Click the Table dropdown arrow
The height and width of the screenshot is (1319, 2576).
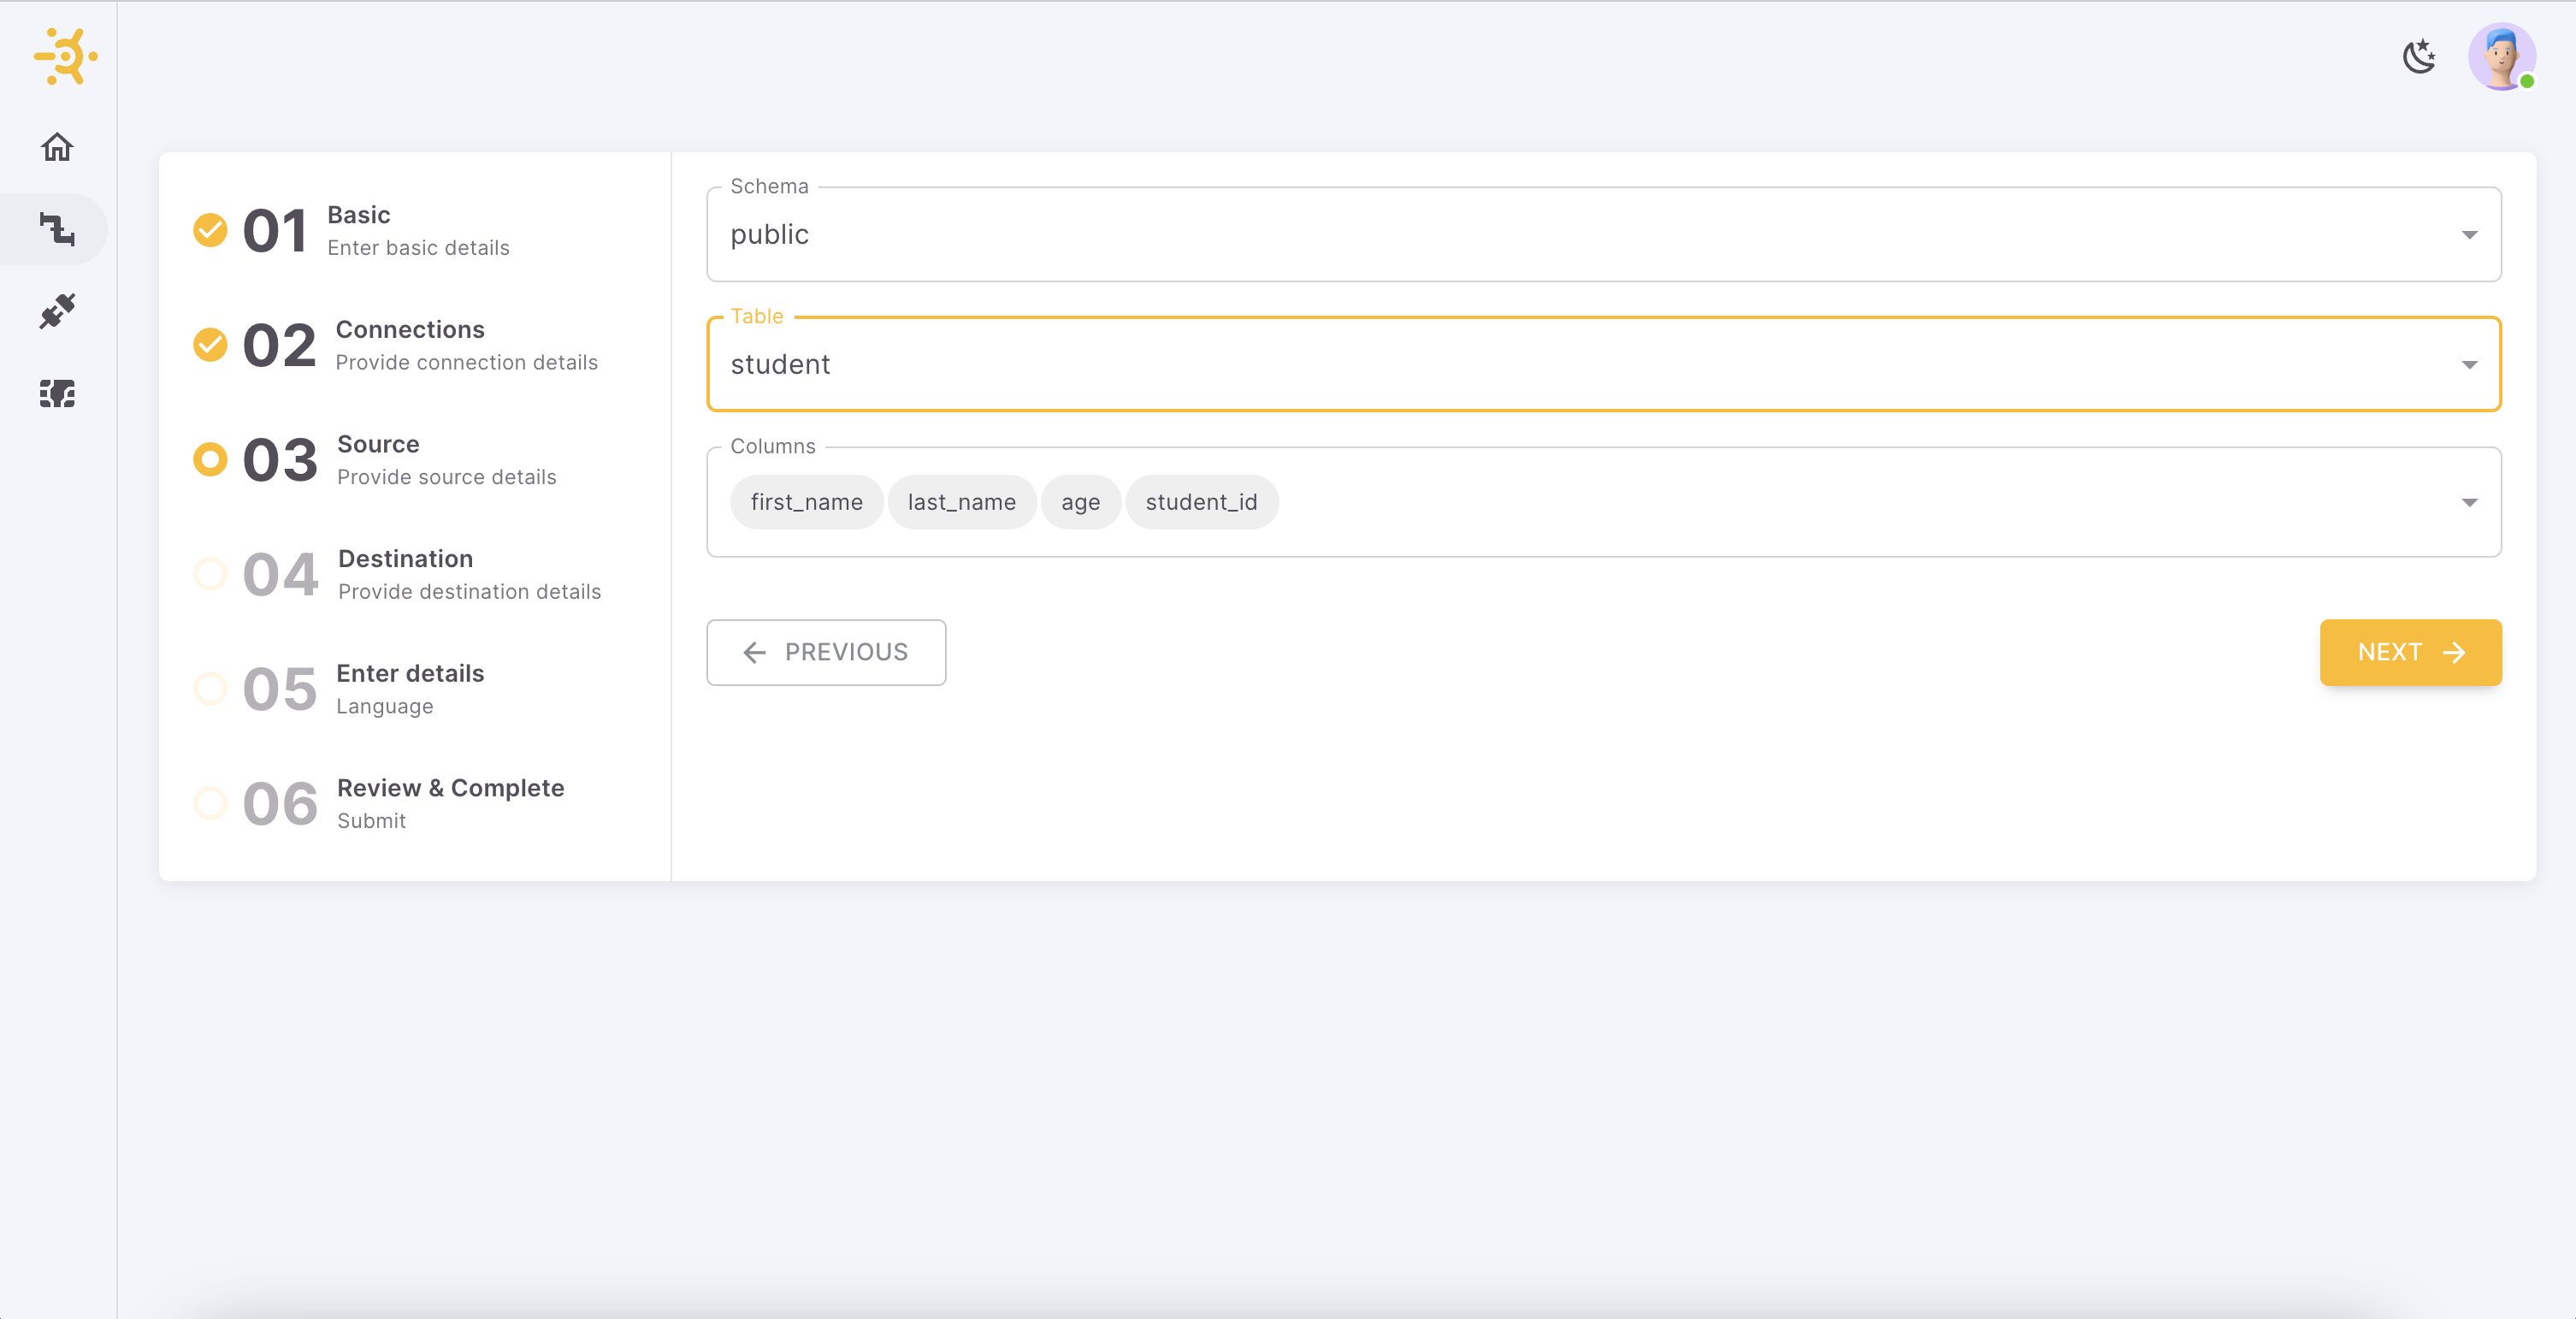2469,365
